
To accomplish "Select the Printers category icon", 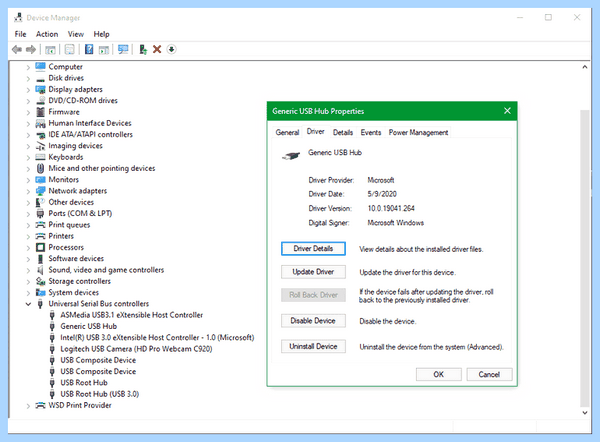I will pyautogui.click(x=40, y=236).
